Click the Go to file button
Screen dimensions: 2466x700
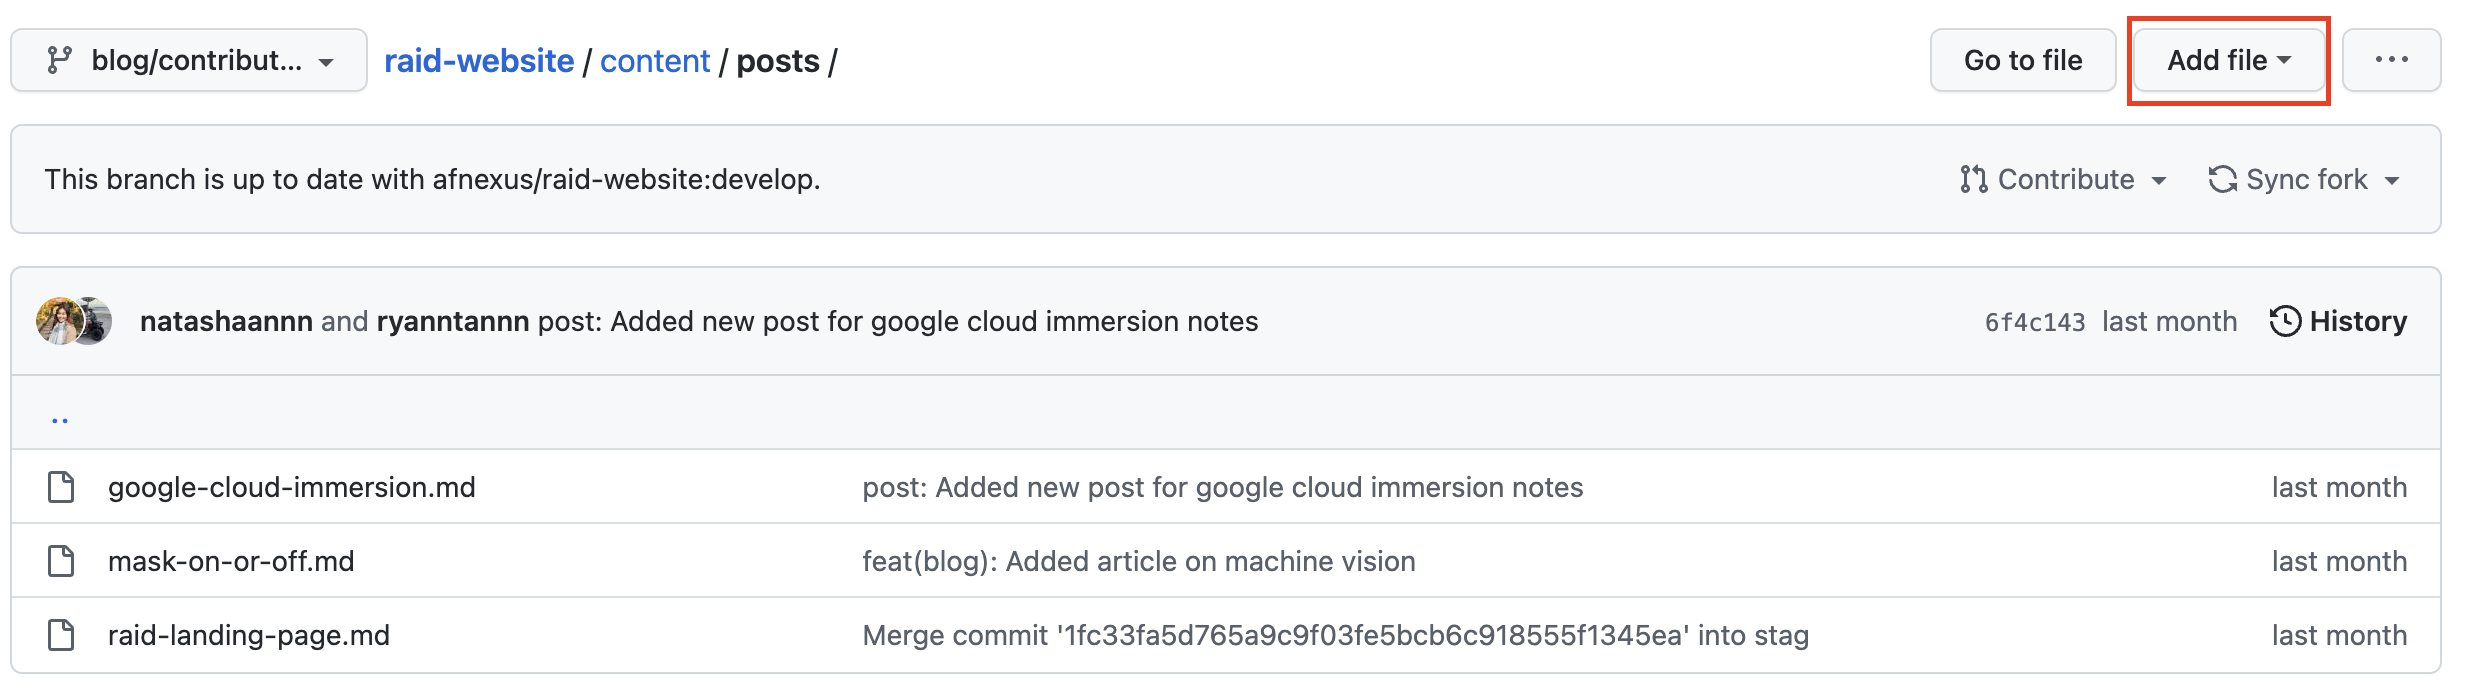tap(2022, 61)
